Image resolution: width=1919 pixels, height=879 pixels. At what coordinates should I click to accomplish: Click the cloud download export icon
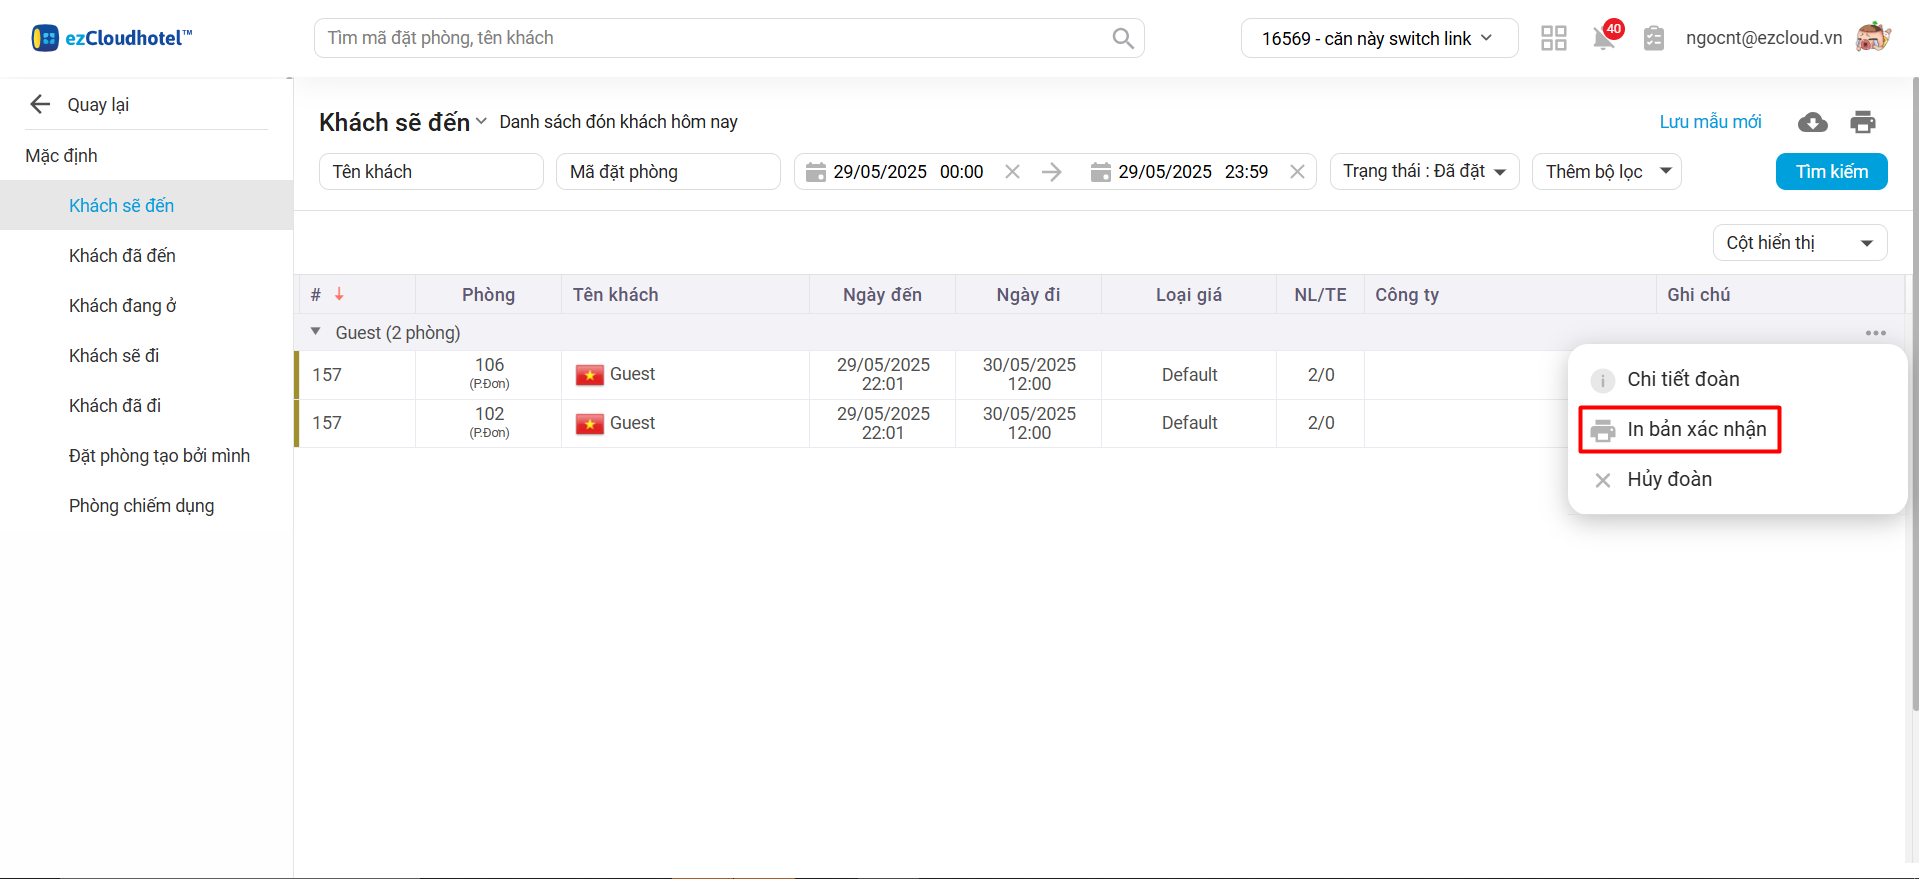click(1812, 122)
